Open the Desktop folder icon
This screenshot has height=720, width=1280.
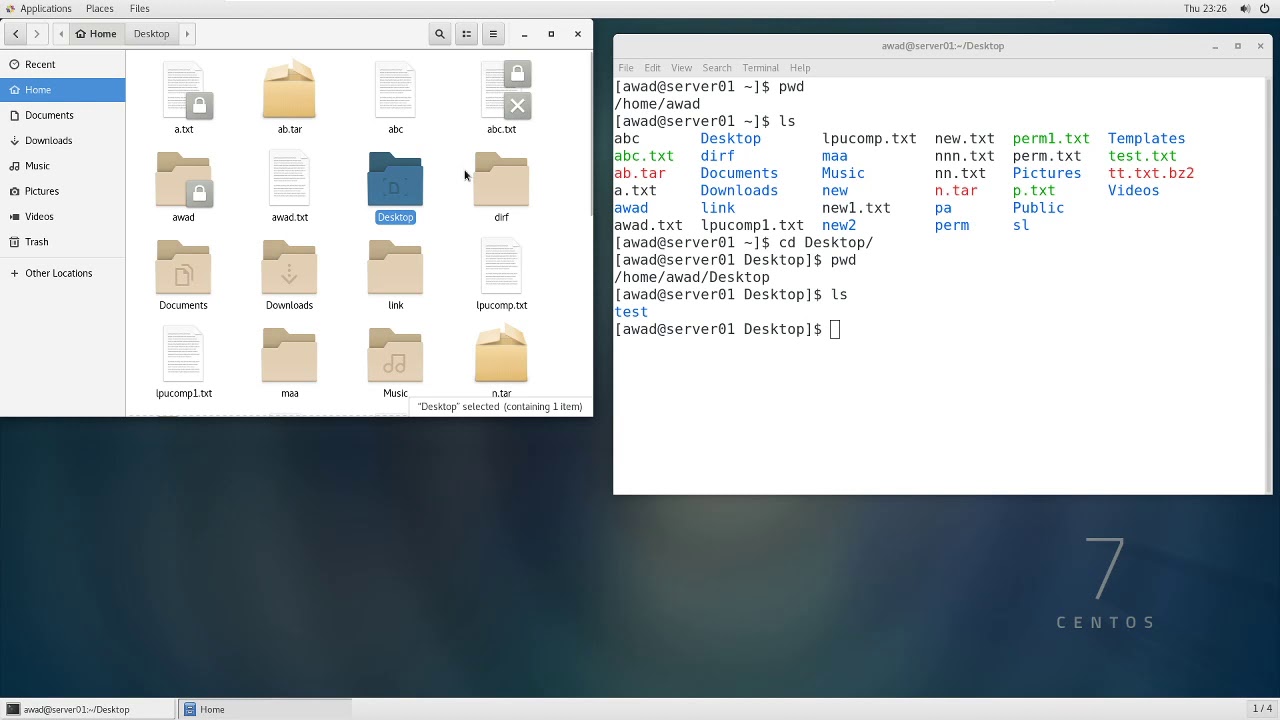tap(395, 180)
